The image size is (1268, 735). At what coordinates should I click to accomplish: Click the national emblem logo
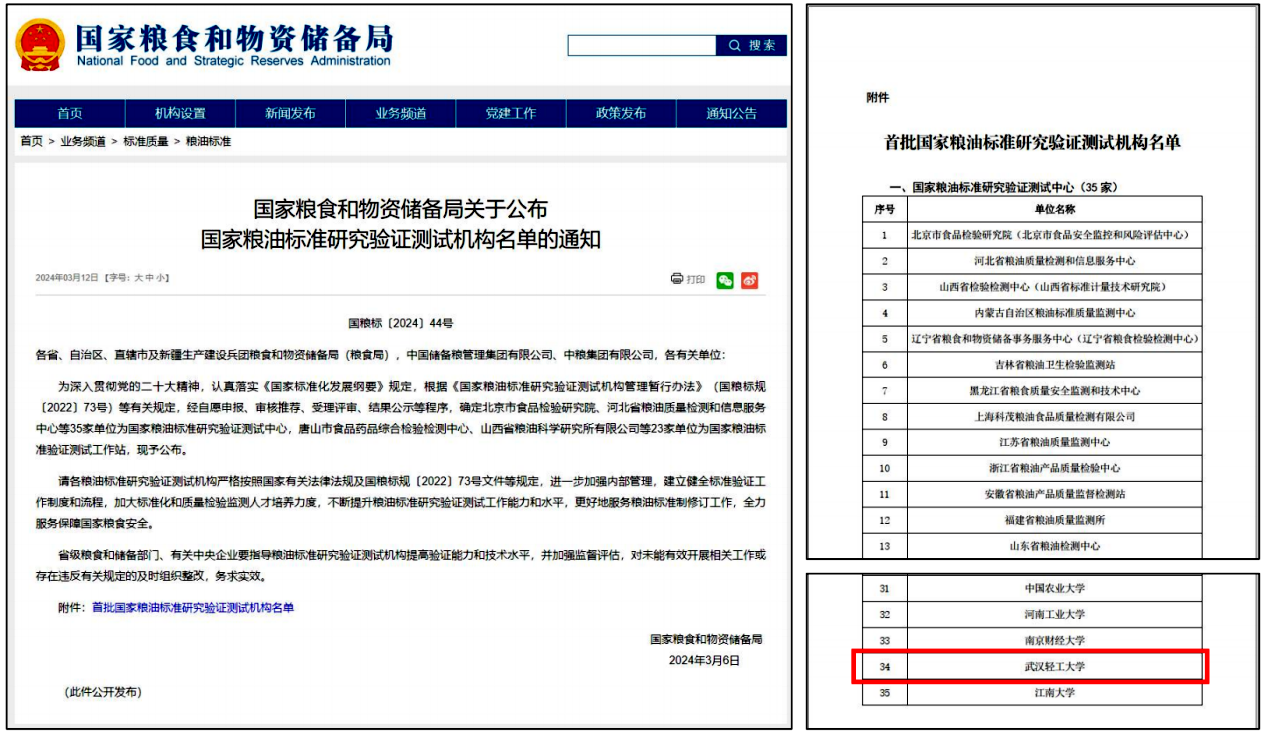[40, 44]
